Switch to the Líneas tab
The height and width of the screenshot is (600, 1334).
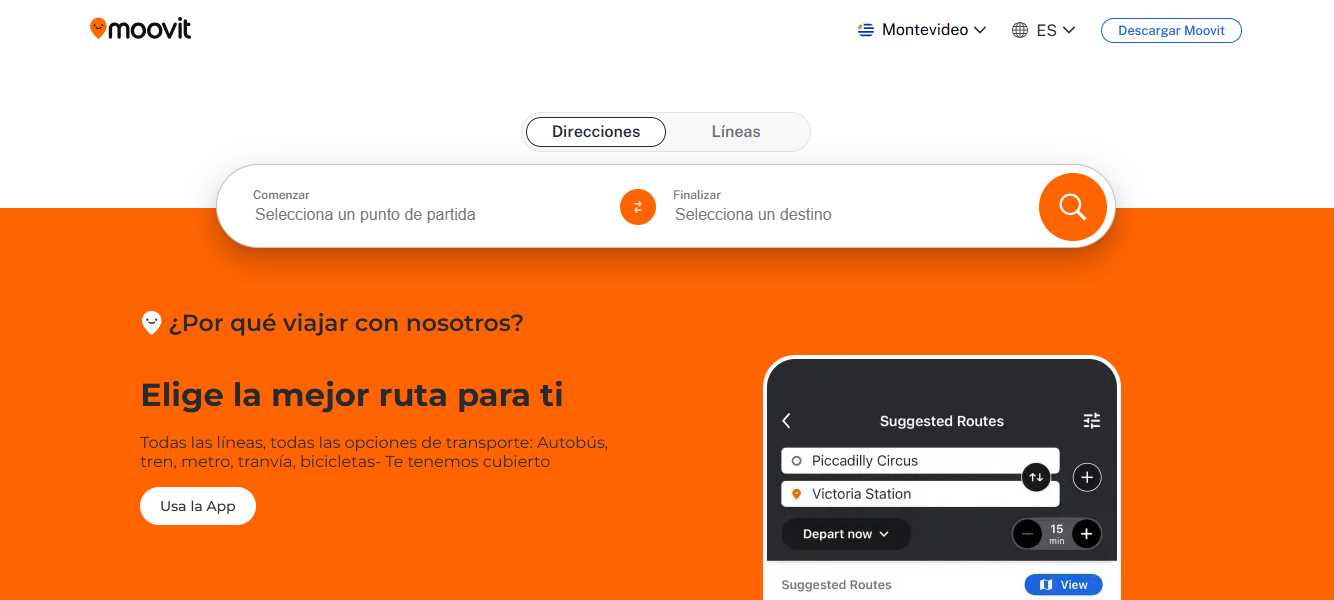(x=736, y=132)
